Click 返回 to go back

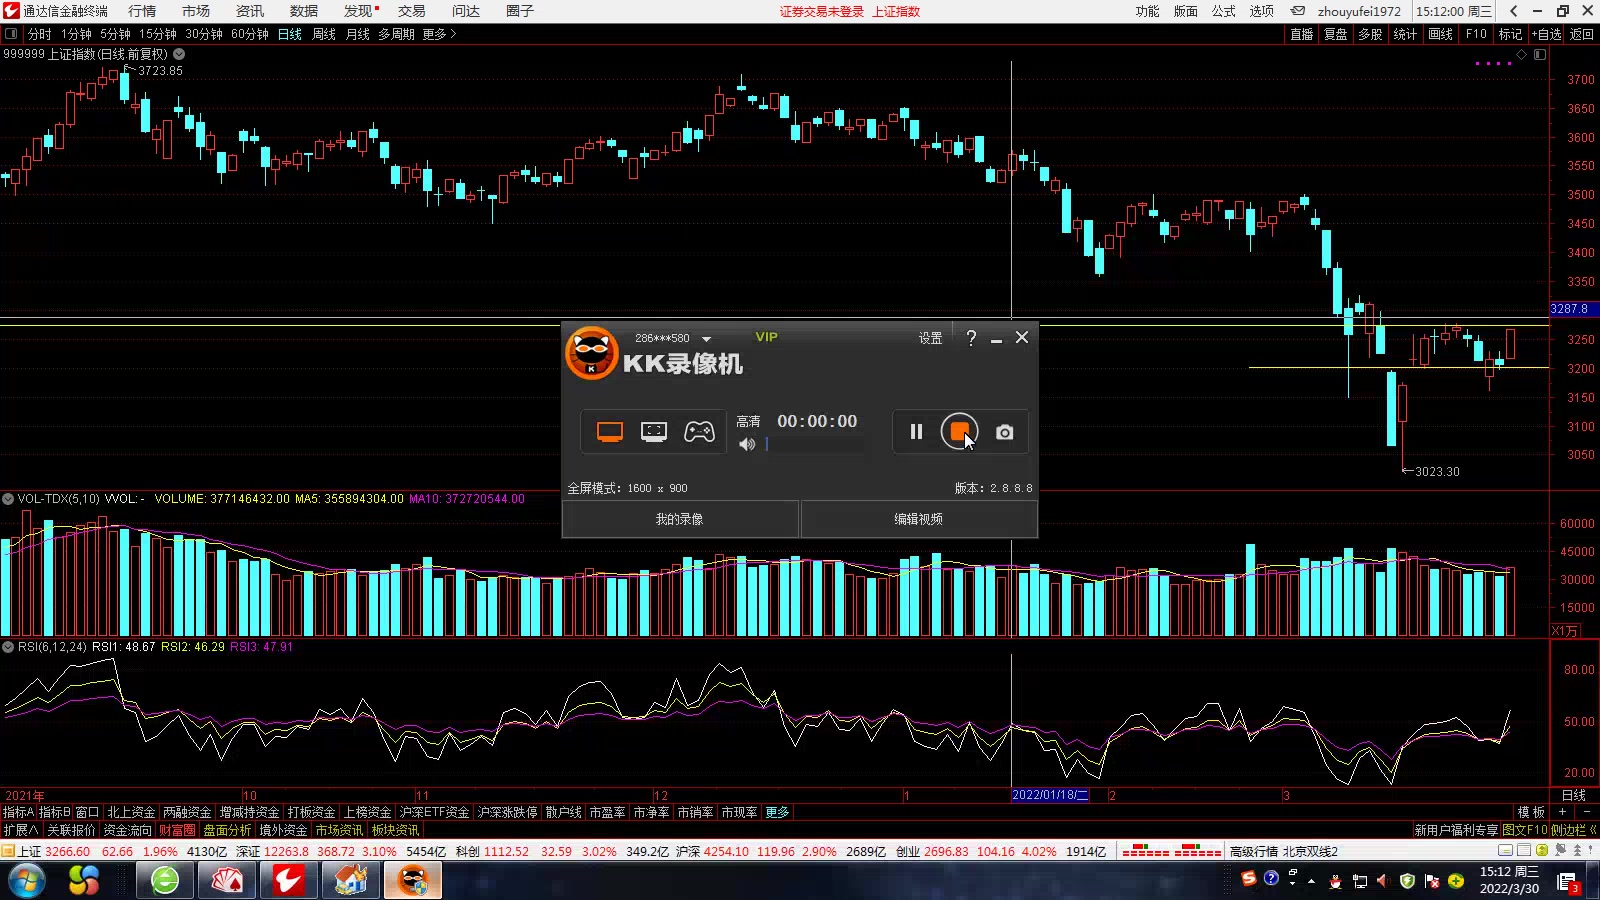click(1582, 34)
